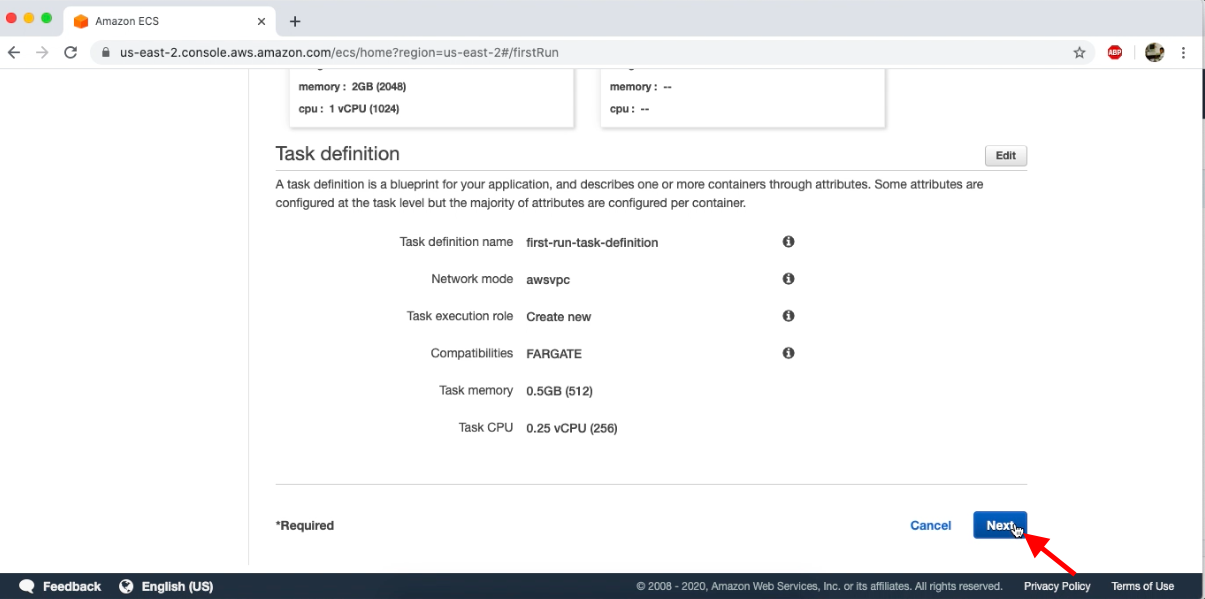This screenshot has height=599, width=1205.
Task: Open the info tooltip beside Compatibilities FARGATE
Action: [788, 353]
